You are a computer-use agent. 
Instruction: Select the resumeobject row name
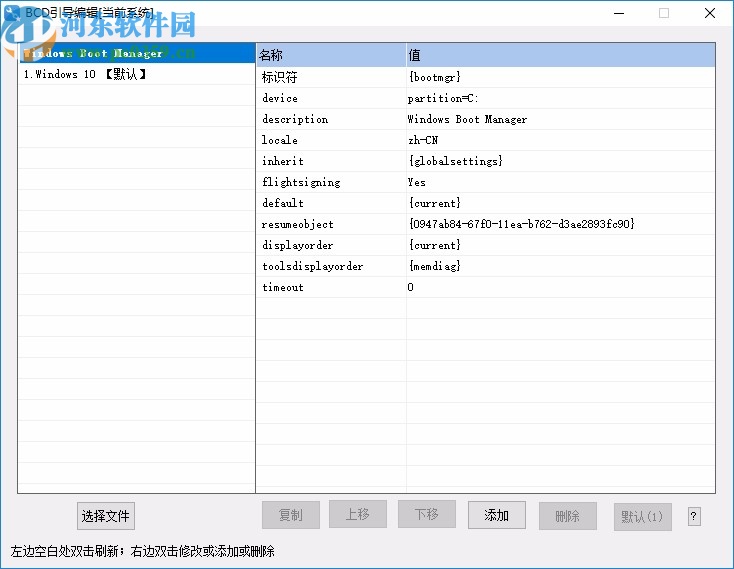point(298,224)
